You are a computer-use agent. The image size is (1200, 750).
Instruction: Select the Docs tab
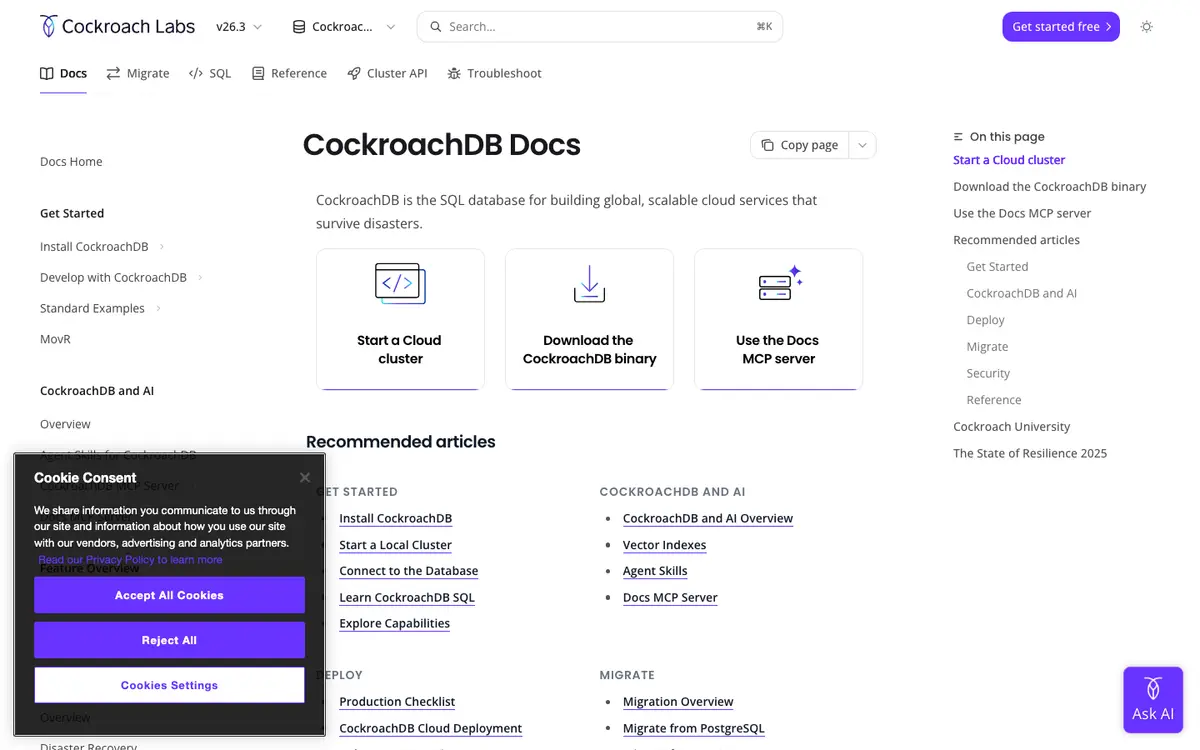click(63, 73)
